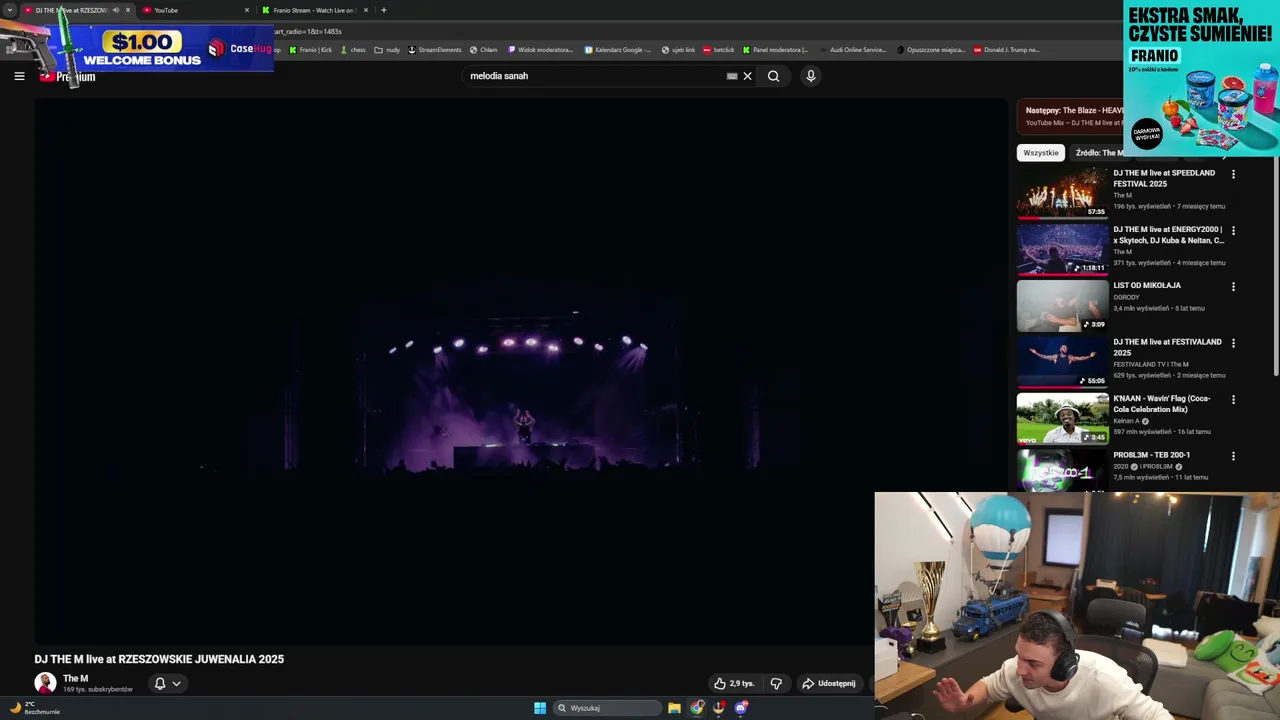
Task: Click the YouTube Premium logo
Action: 68,77
